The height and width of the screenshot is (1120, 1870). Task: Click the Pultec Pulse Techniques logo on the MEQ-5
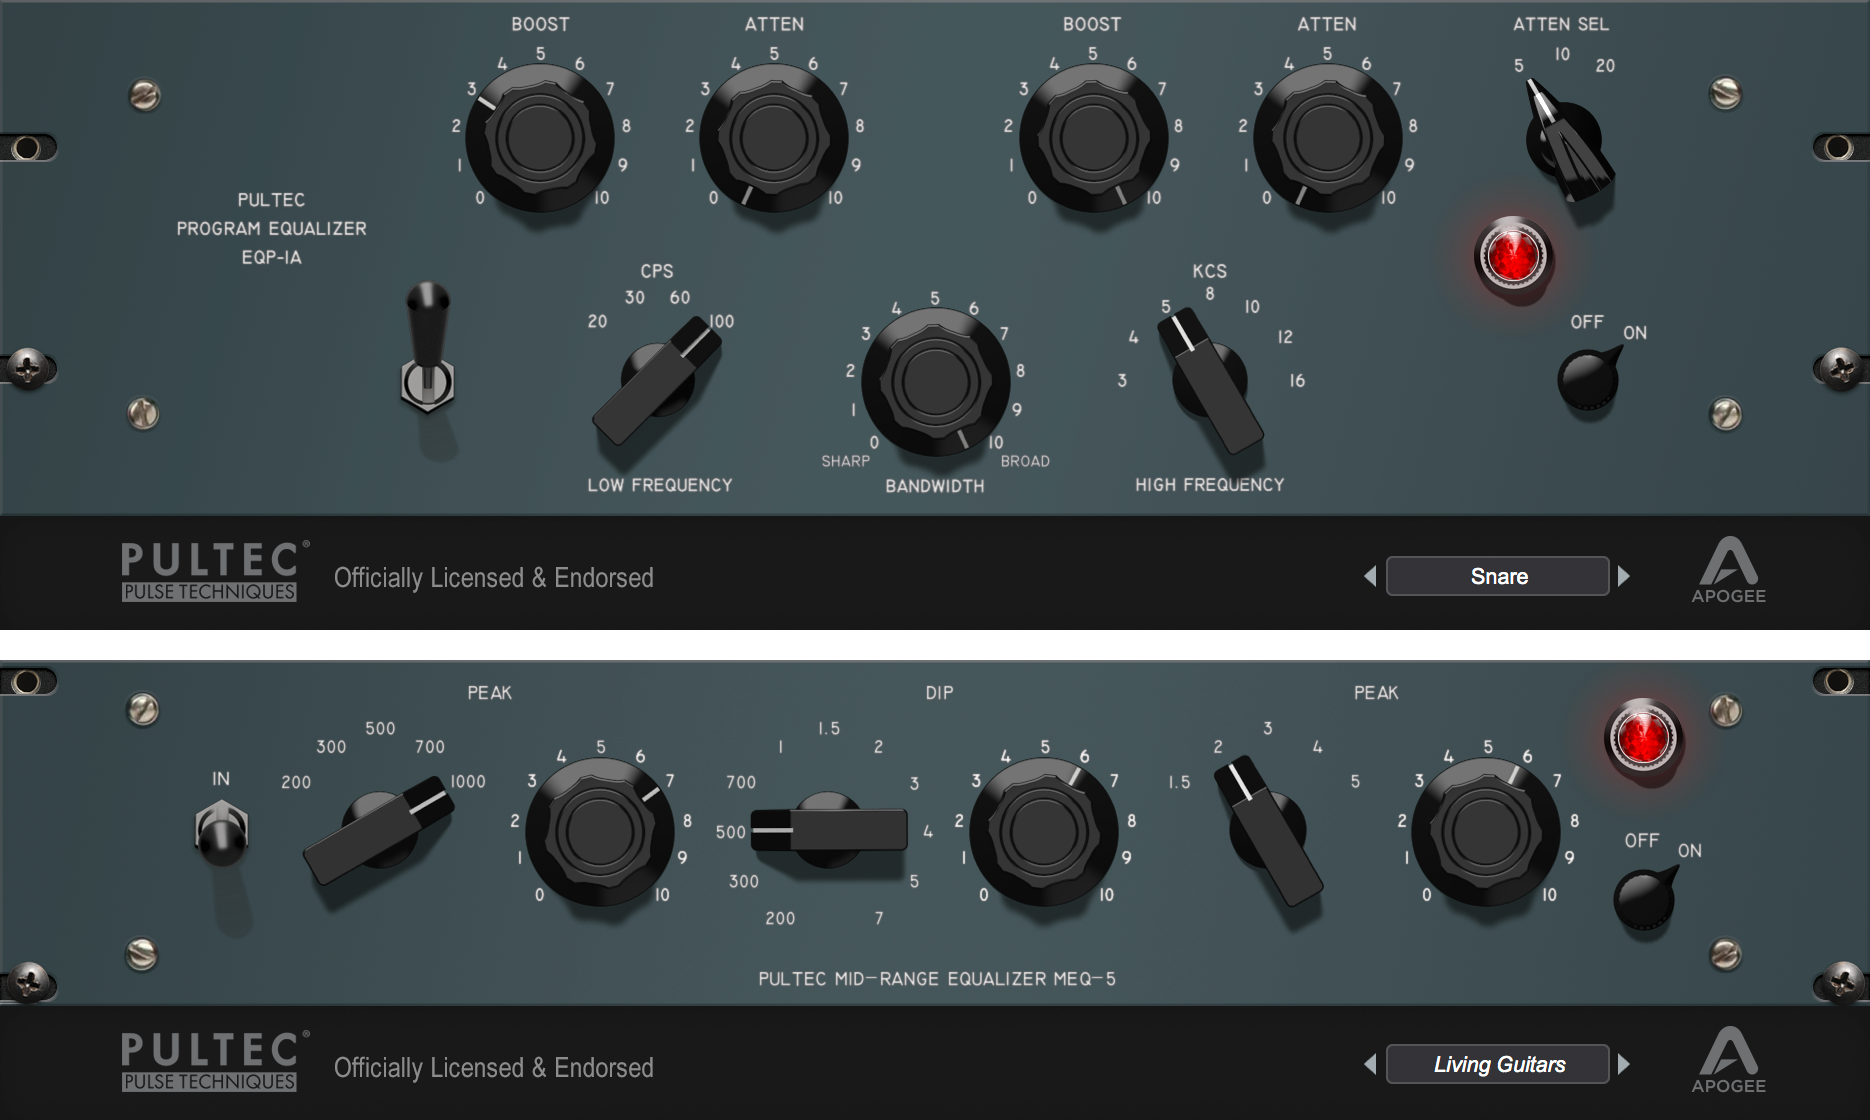pyautogui.click(x=210, y=1062)
